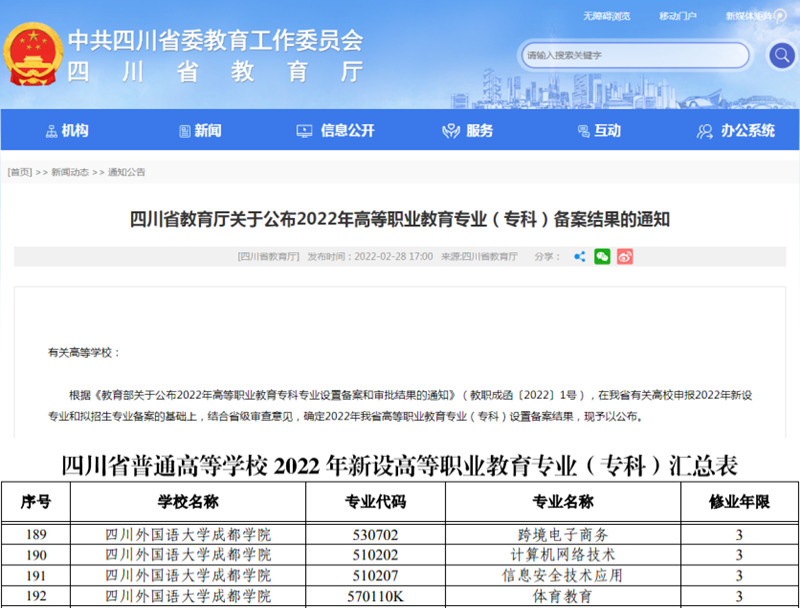This screenshot has width=800, height=608.
Task: Click the 互动 people icon
Action: (582, 131)
